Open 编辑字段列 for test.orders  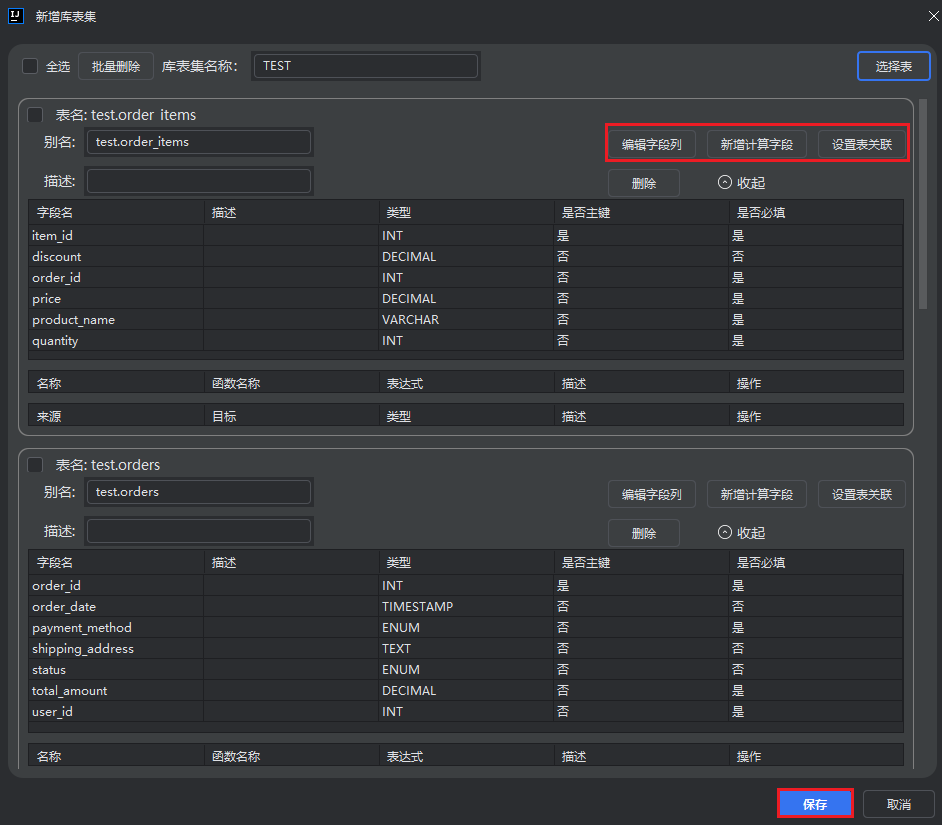pyautogui.click(x=651, y=493)
